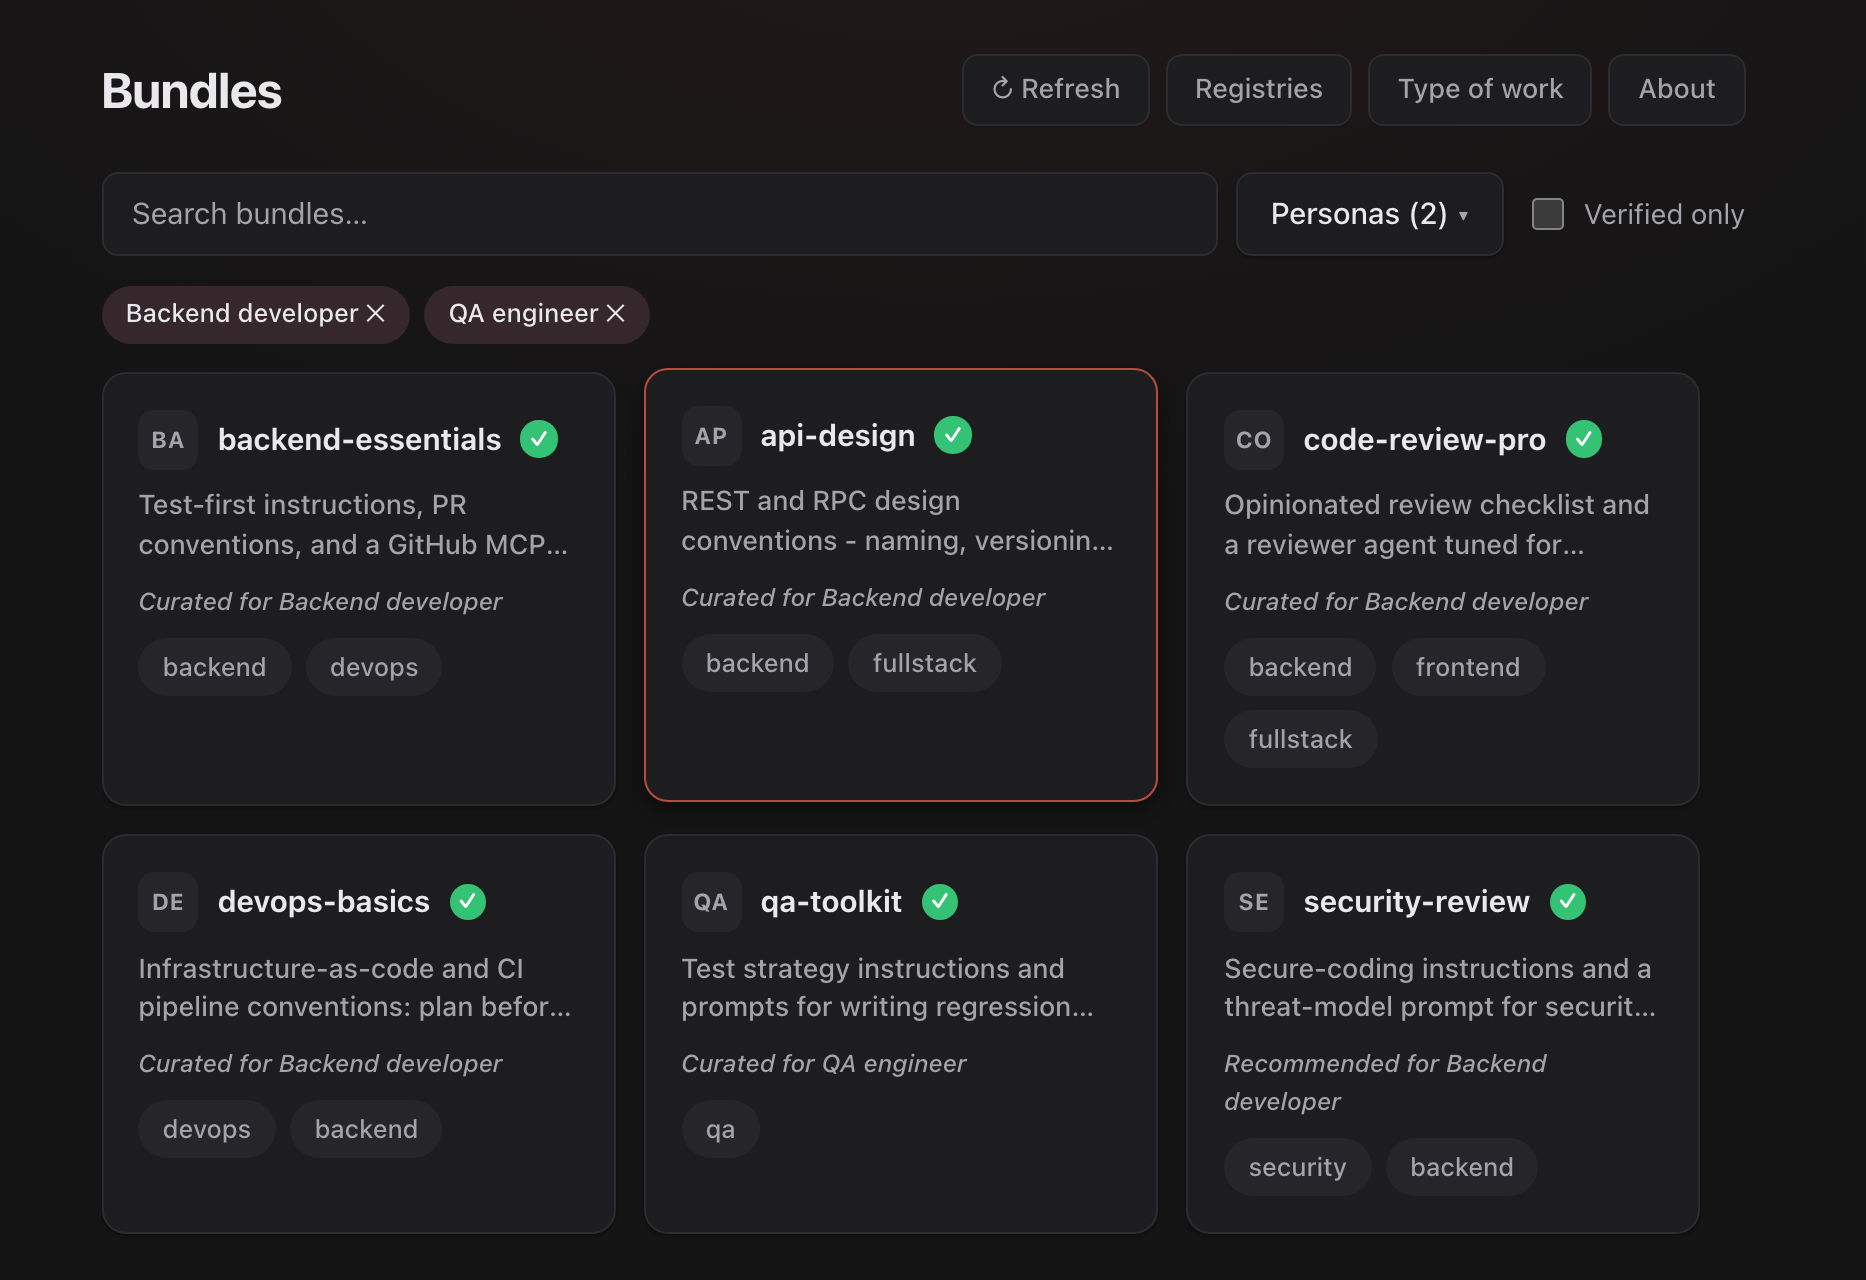Select the devops tag on backend-essentials

374,667
